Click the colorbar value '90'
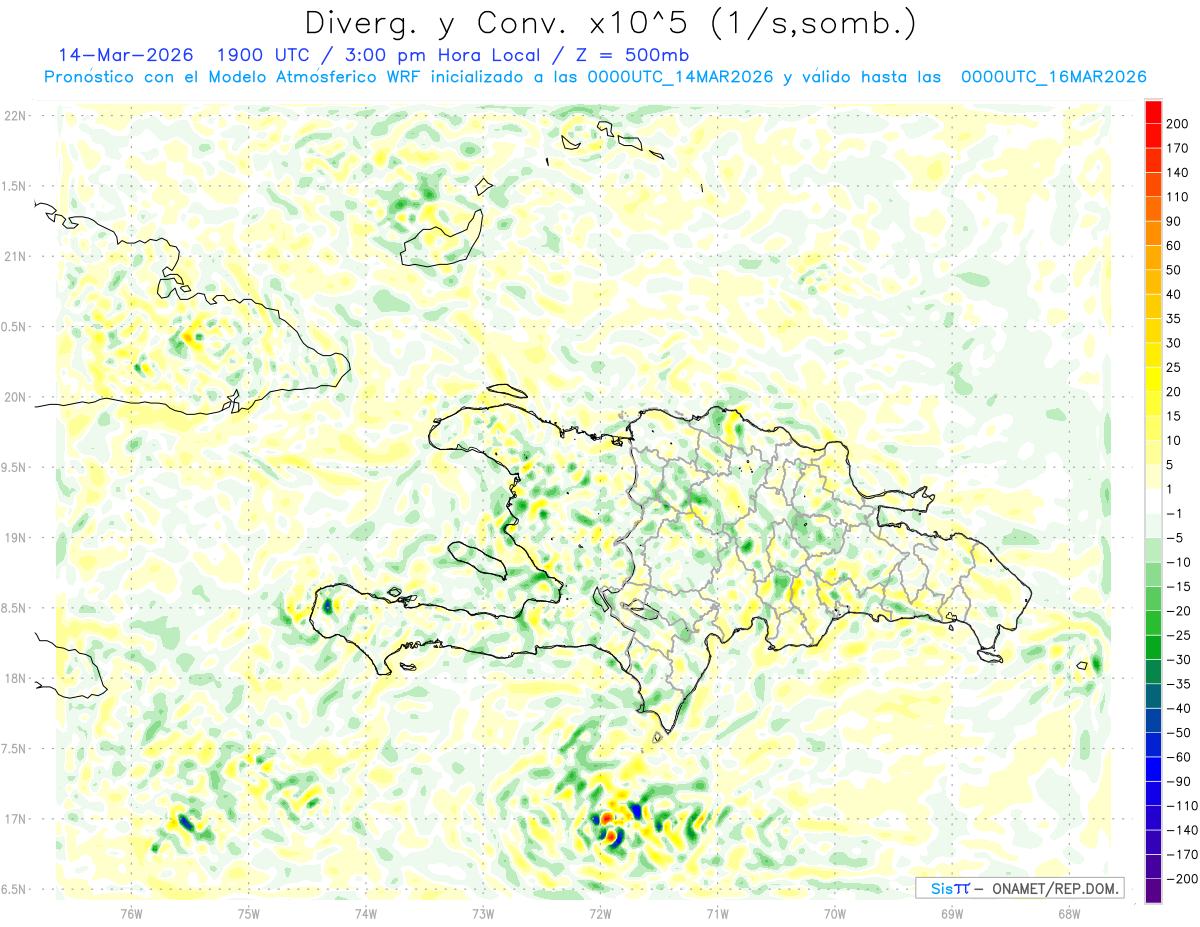The height and width of the screenshot is (927, 1200). 1175,222
